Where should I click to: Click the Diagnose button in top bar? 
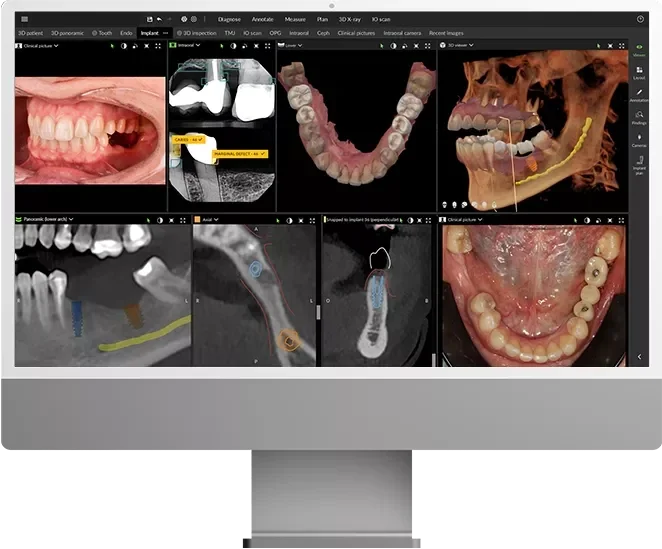pos(229,19)
